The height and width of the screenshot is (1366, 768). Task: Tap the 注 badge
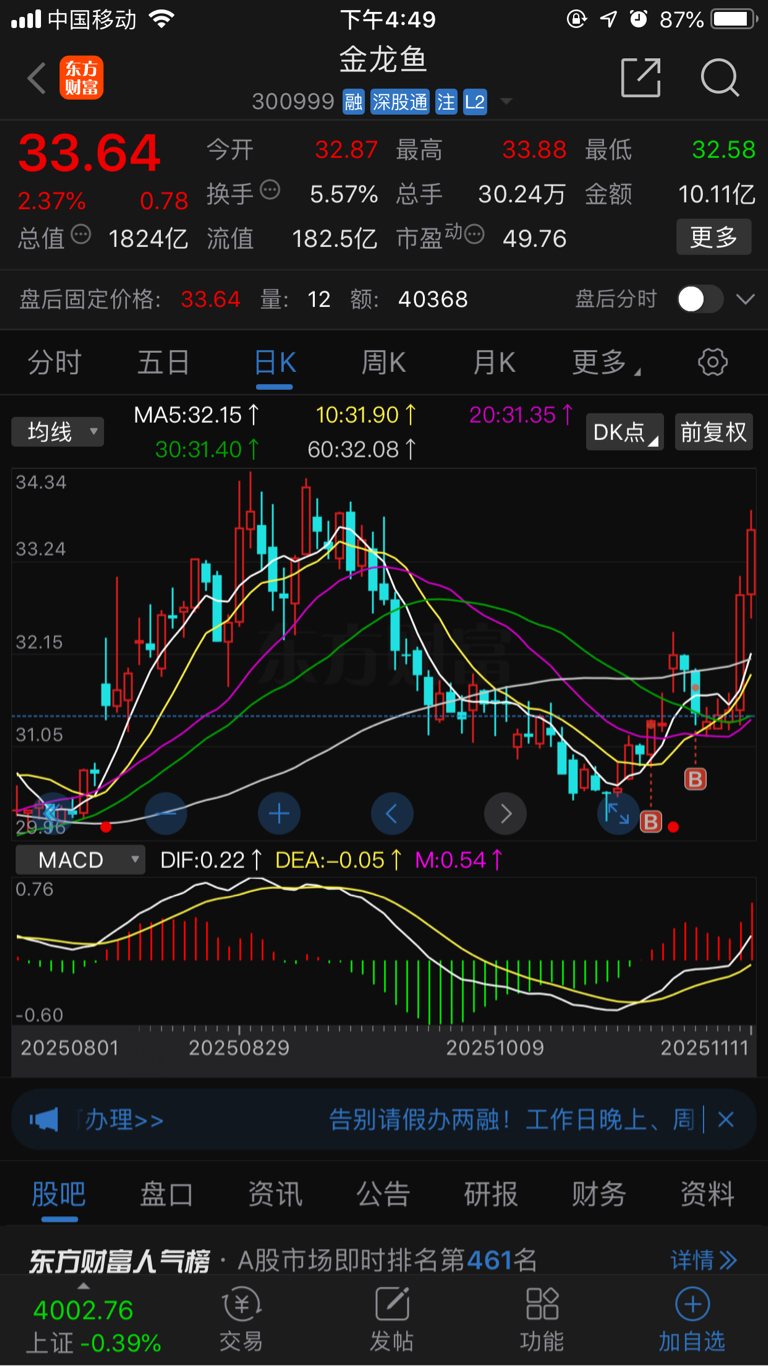[446, 101]
